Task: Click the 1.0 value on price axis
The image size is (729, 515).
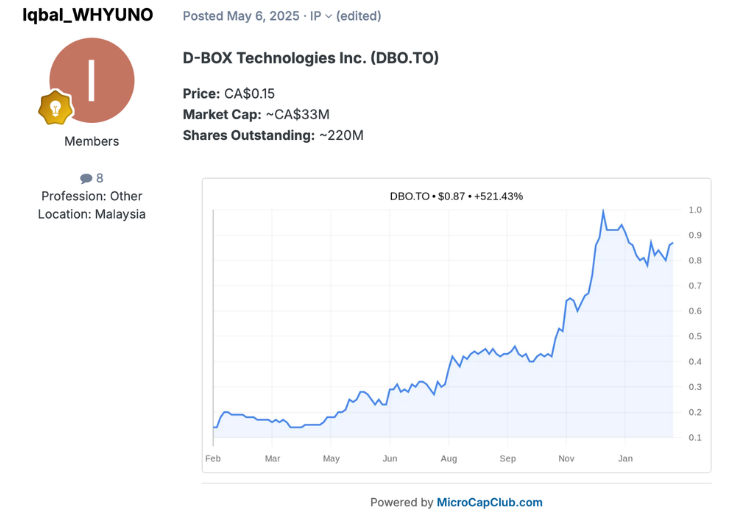Action: (695, 210)
